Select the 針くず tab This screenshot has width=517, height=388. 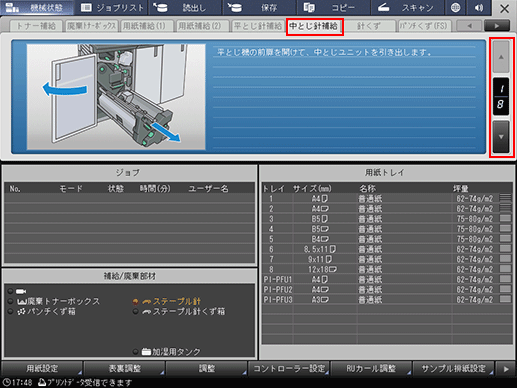coord(369,26)
